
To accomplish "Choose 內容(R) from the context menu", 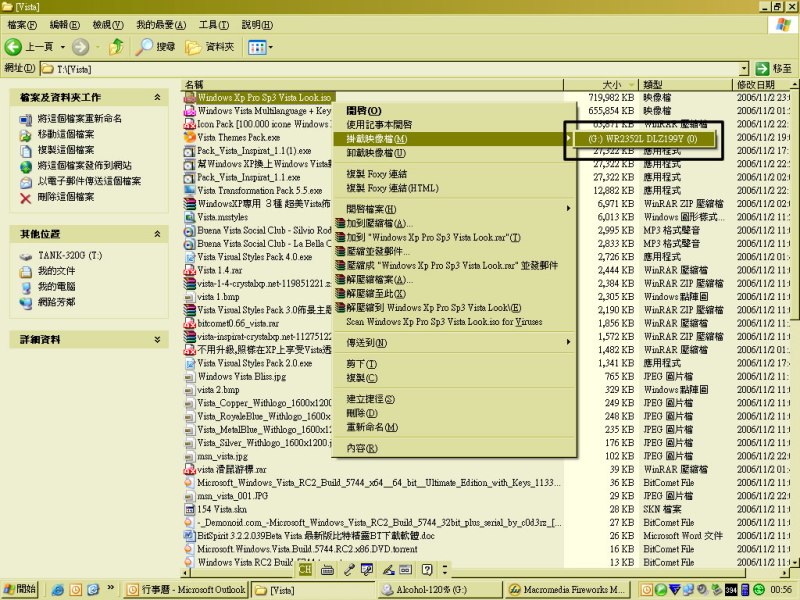I will pyautogui.click(x=455, y=448).
